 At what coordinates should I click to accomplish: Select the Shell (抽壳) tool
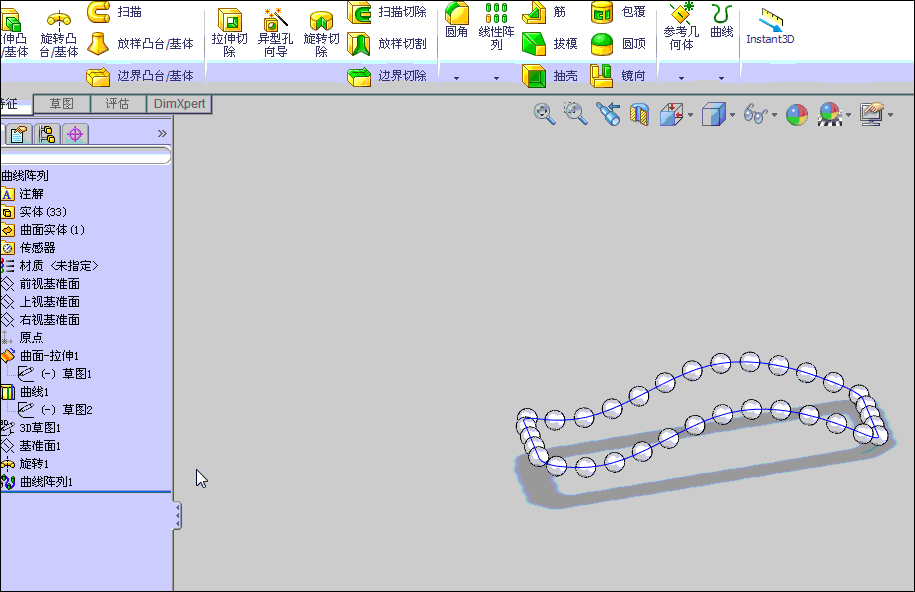click(x=550, y=76)
